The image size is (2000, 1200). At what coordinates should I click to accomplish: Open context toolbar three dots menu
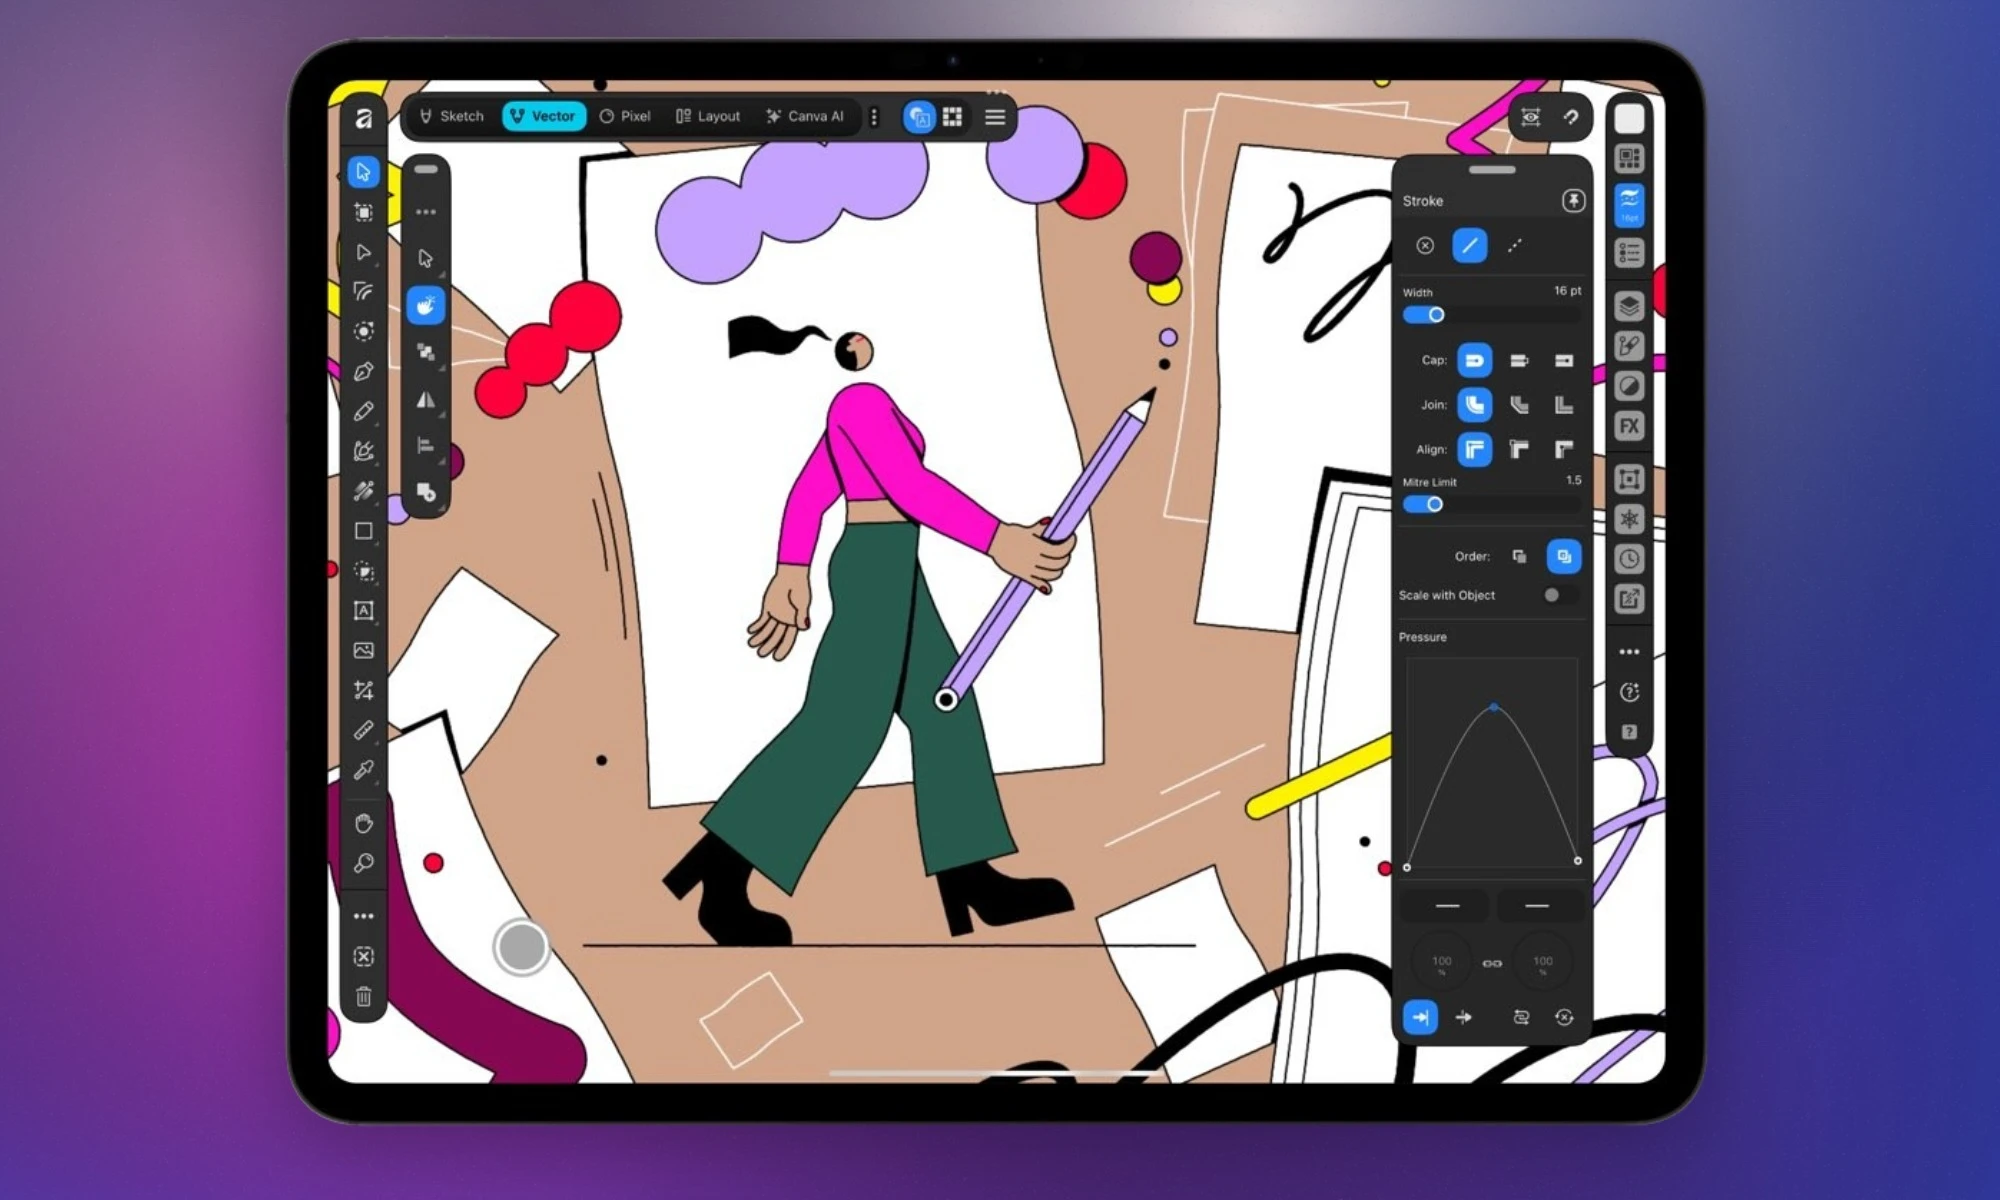(x=426, y=212)
